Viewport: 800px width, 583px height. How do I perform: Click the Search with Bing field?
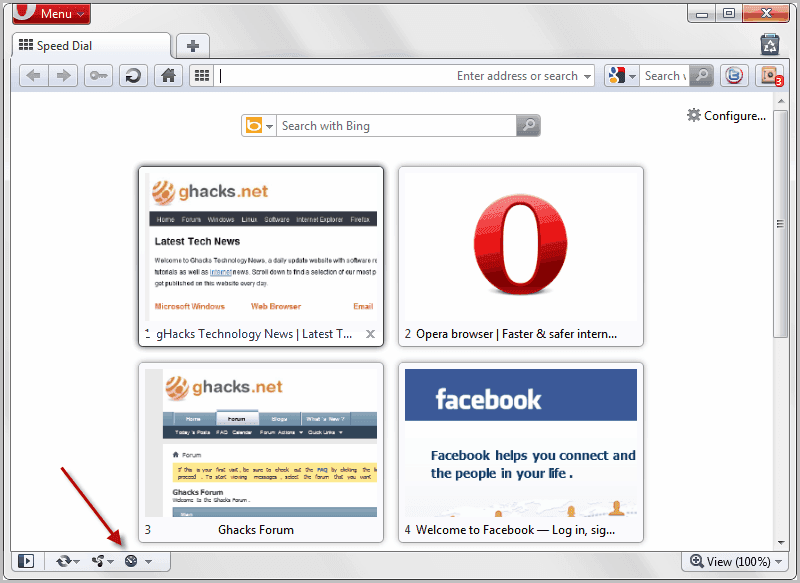tap(396, 125)
